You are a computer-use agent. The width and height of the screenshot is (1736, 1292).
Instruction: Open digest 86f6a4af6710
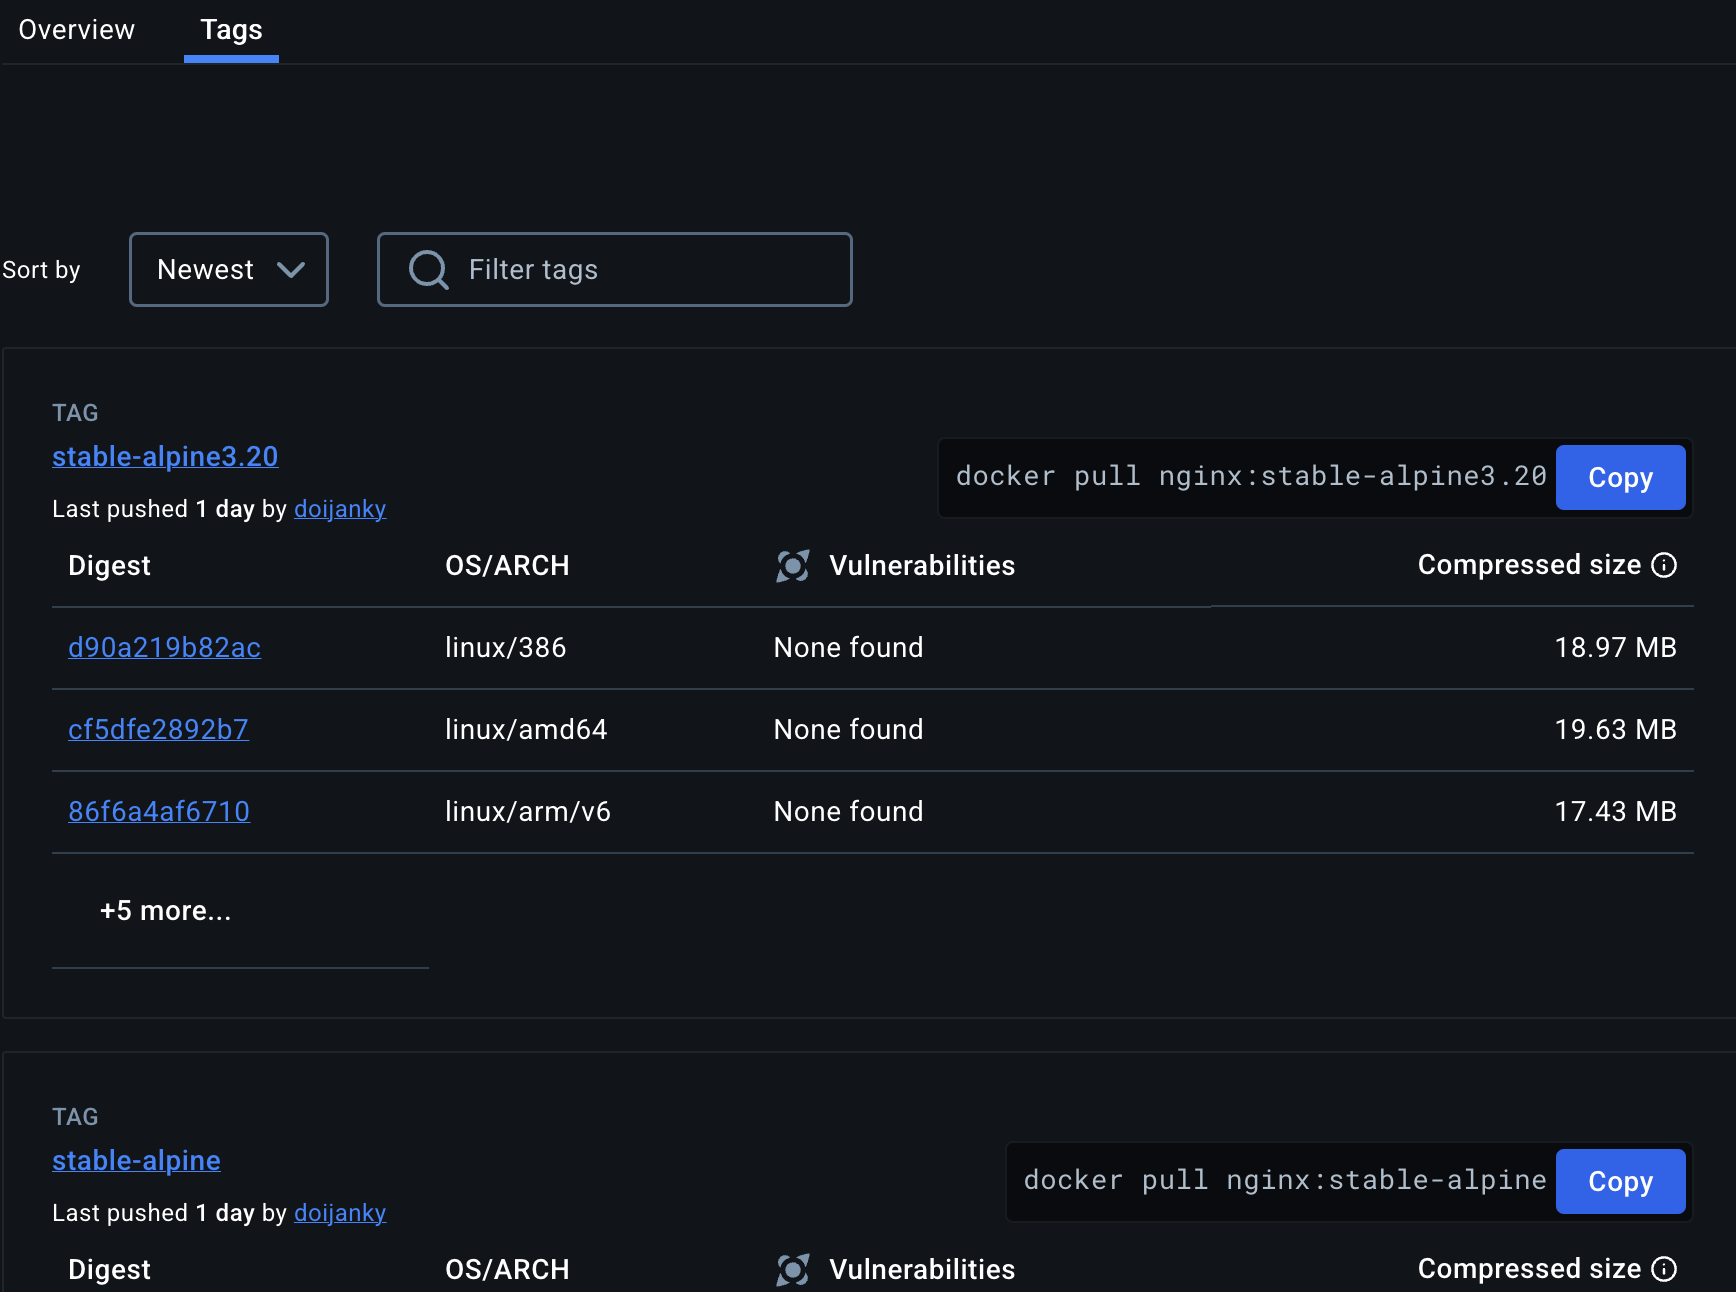tap(159, 812)
